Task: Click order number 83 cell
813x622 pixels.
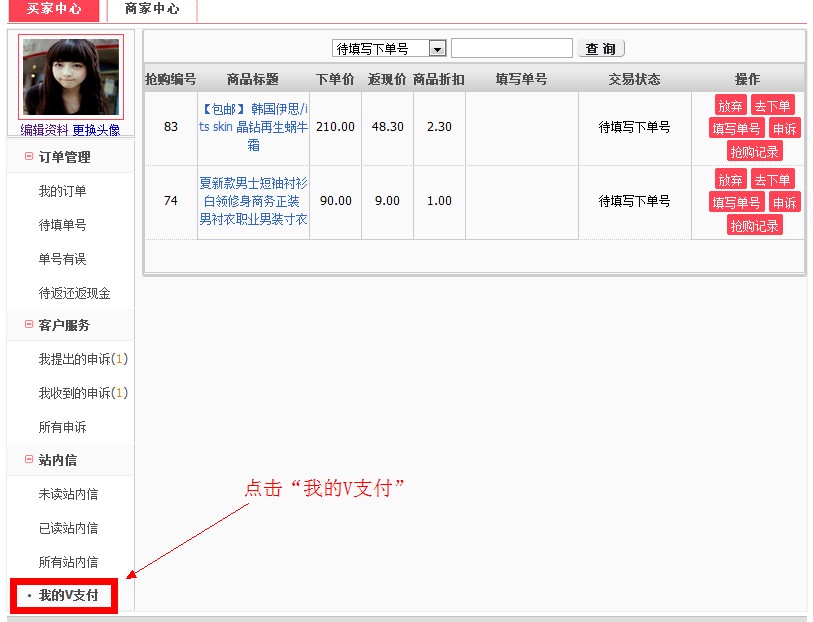Action: tap(171, 127)
